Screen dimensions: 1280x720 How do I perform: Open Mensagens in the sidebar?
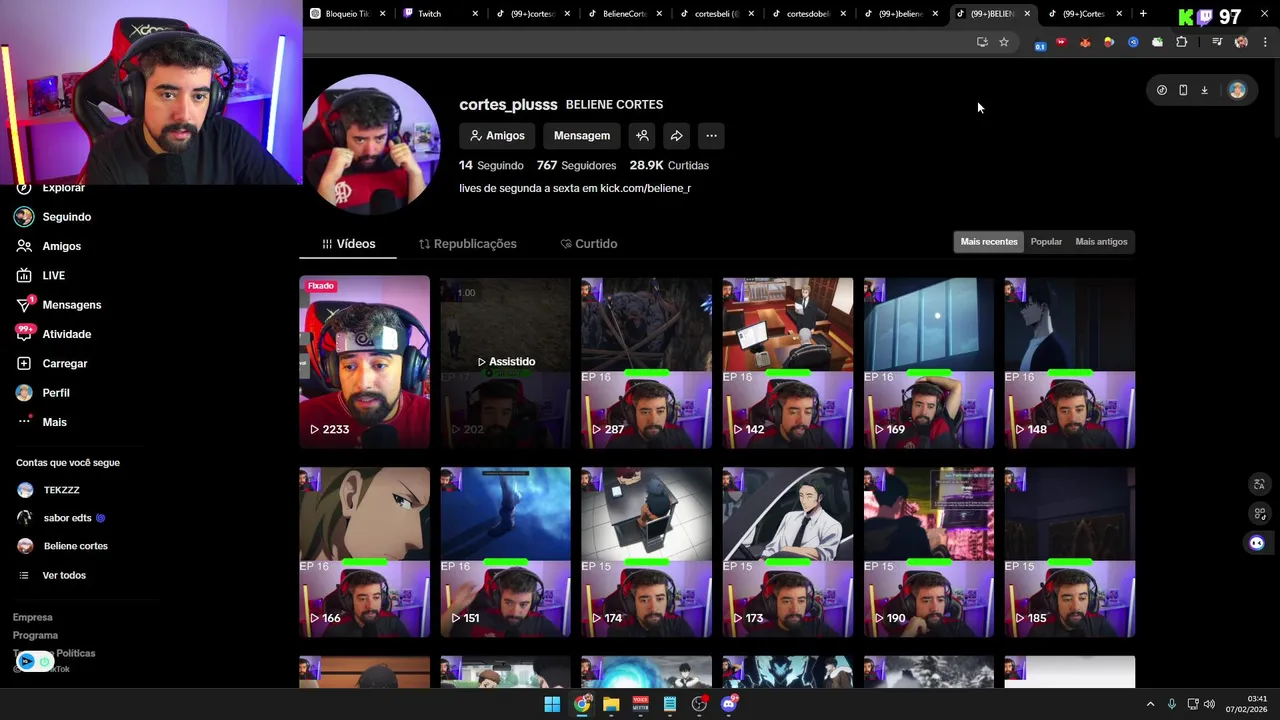click(x=71, y=305)
